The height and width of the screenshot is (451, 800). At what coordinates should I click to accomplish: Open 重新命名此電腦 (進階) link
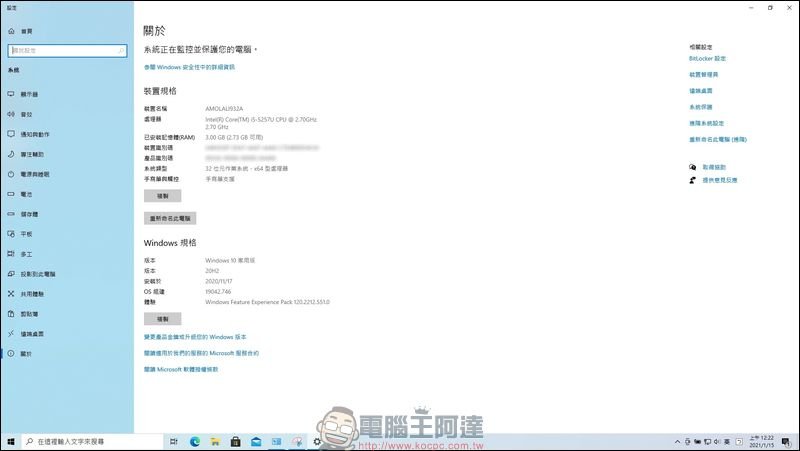[718, 139]
